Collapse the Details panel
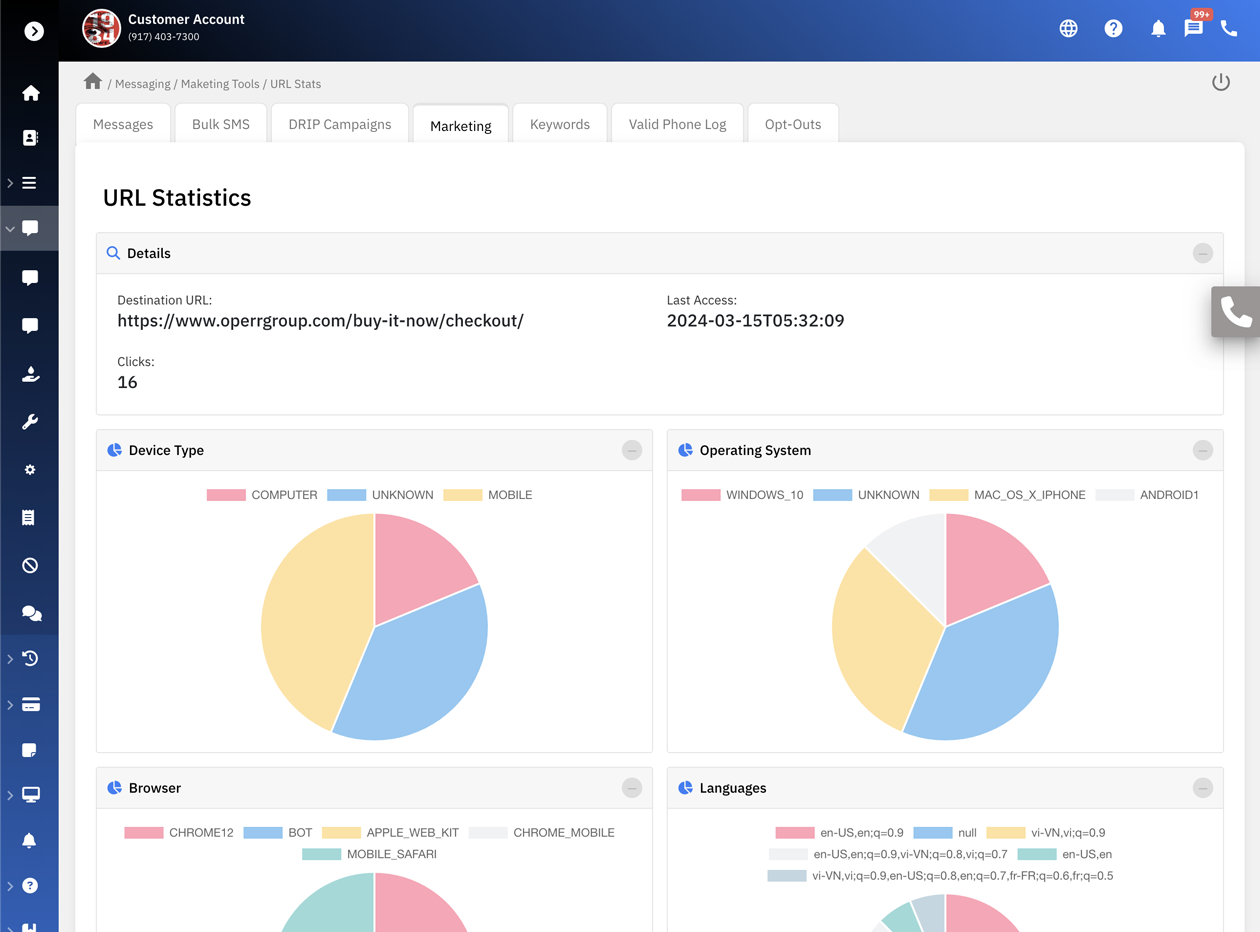Screen dimensions: 1260x932 (x=1203, y=253)
